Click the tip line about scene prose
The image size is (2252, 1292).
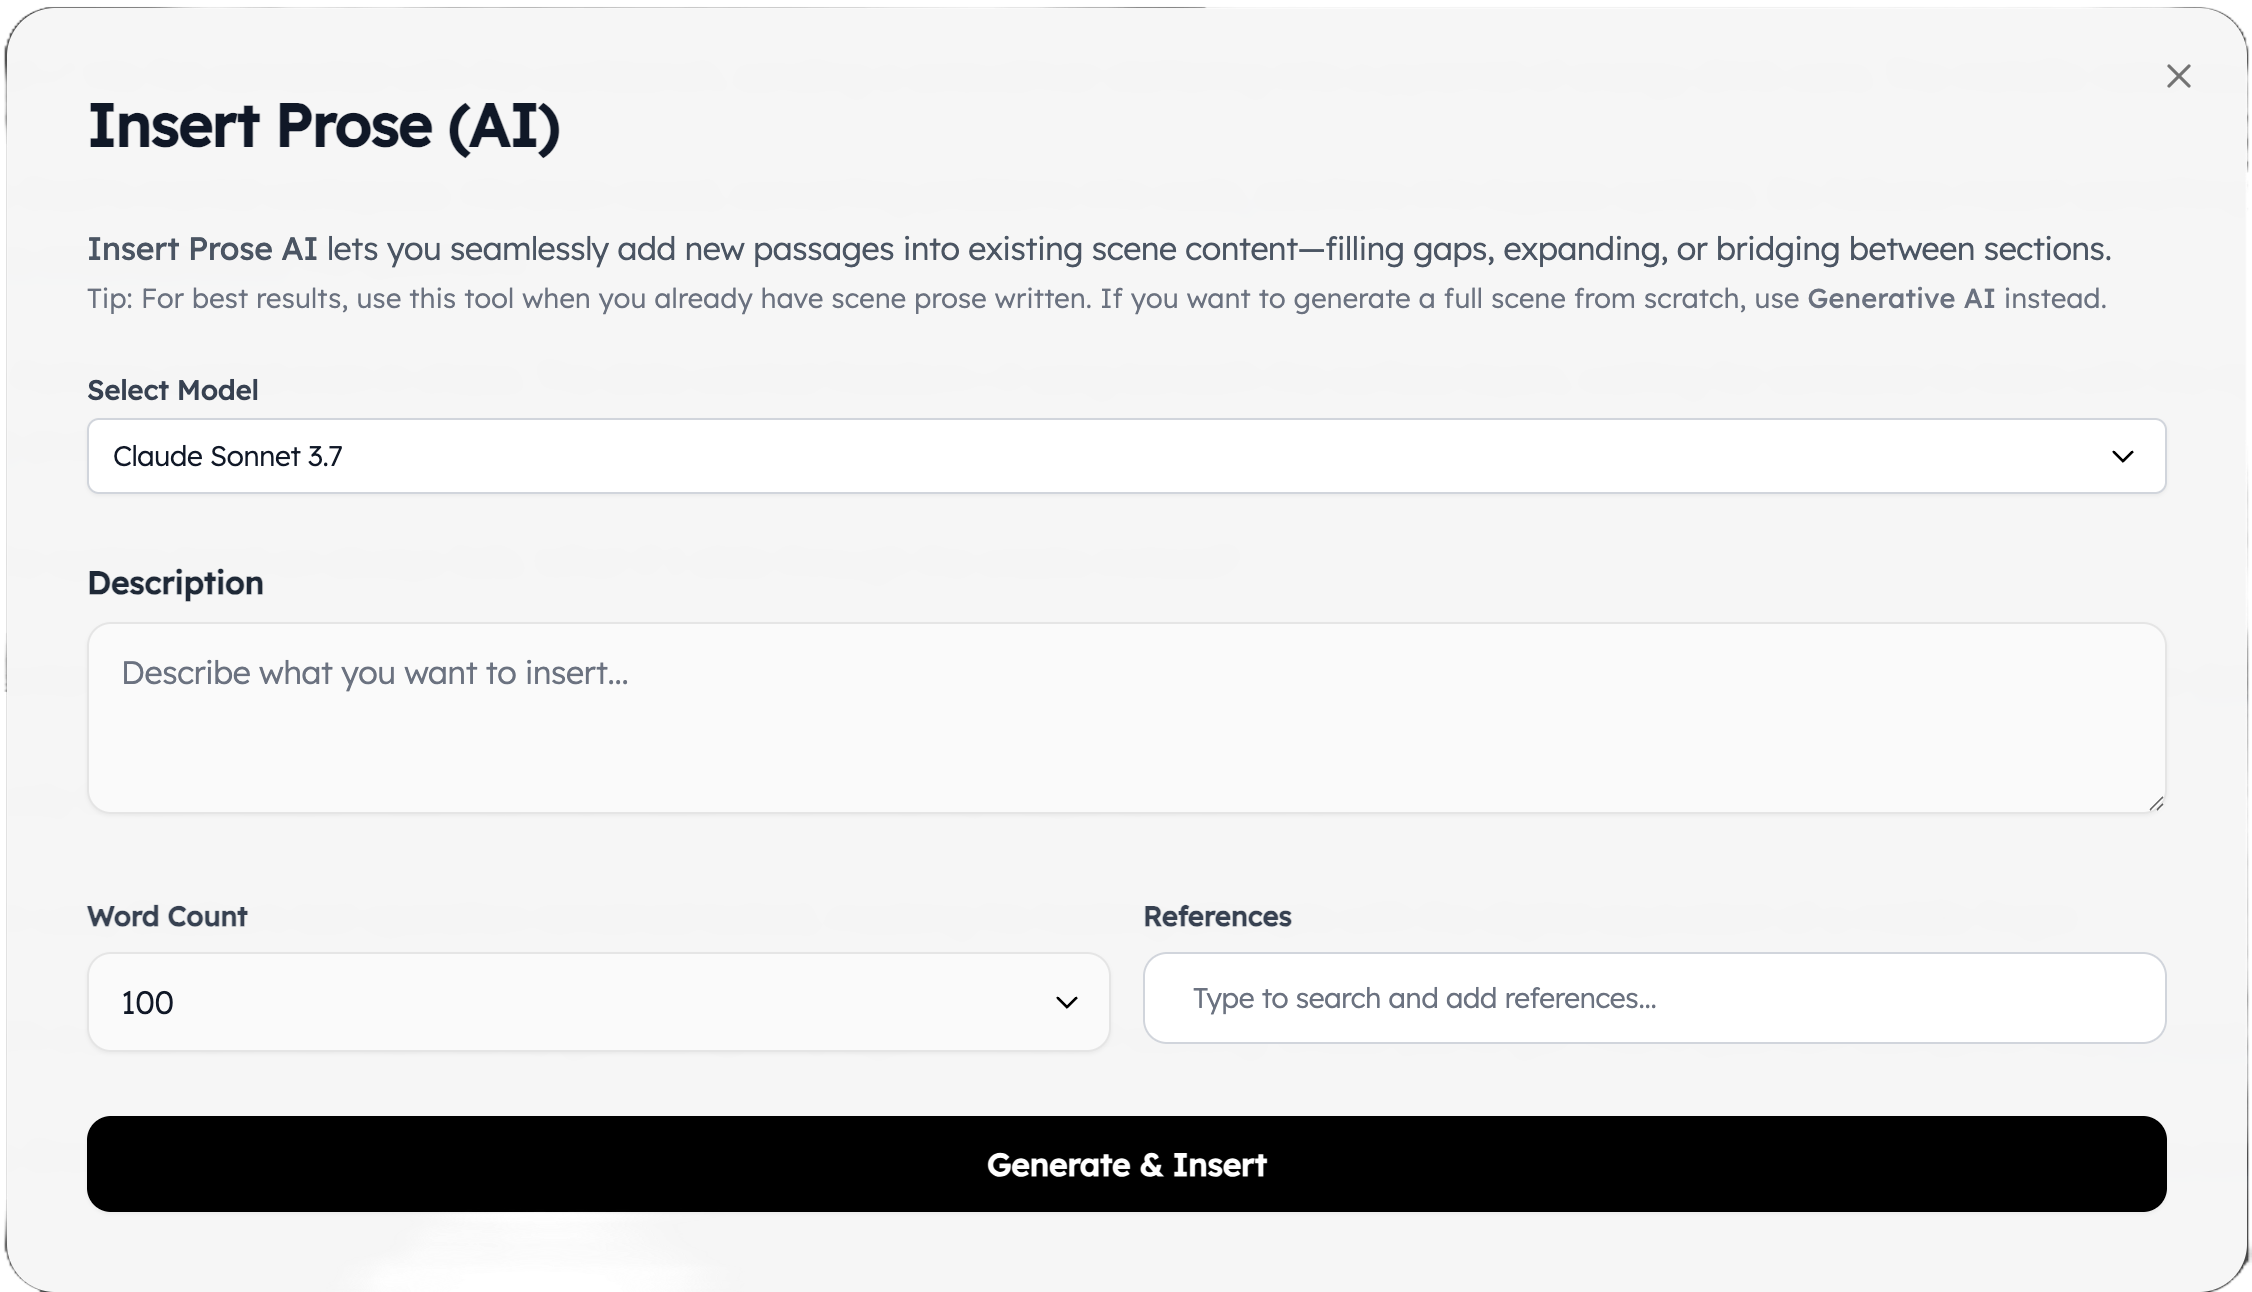pos(1096,298)
